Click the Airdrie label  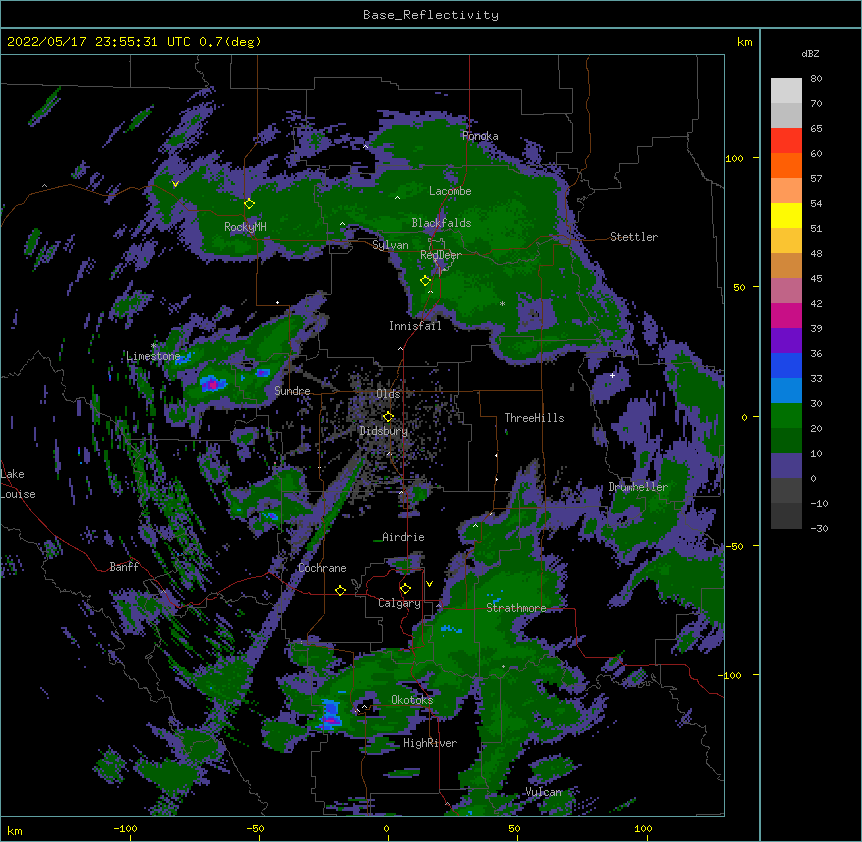[x=403, y=537]
